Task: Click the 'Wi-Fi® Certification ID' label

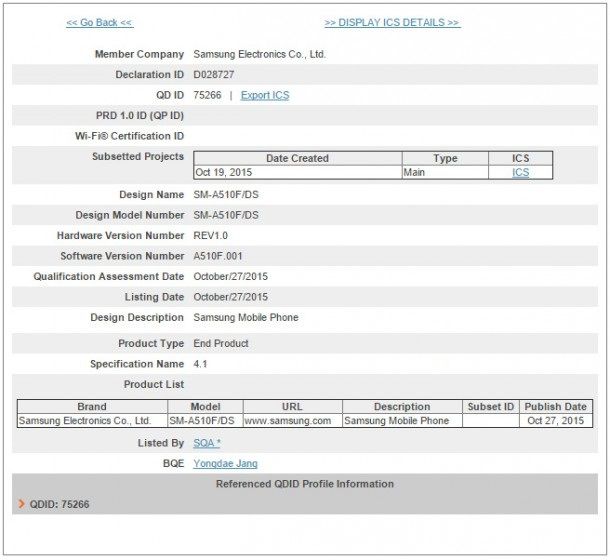Action: (x=130, y=136)
